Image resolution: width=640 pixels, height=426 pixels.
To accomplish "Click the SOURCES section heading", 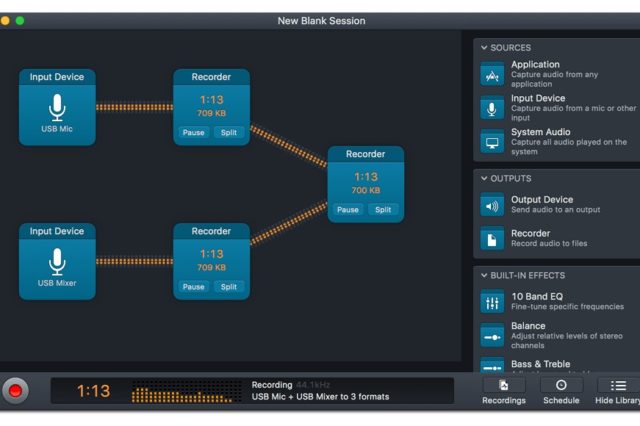I will 511,48.
